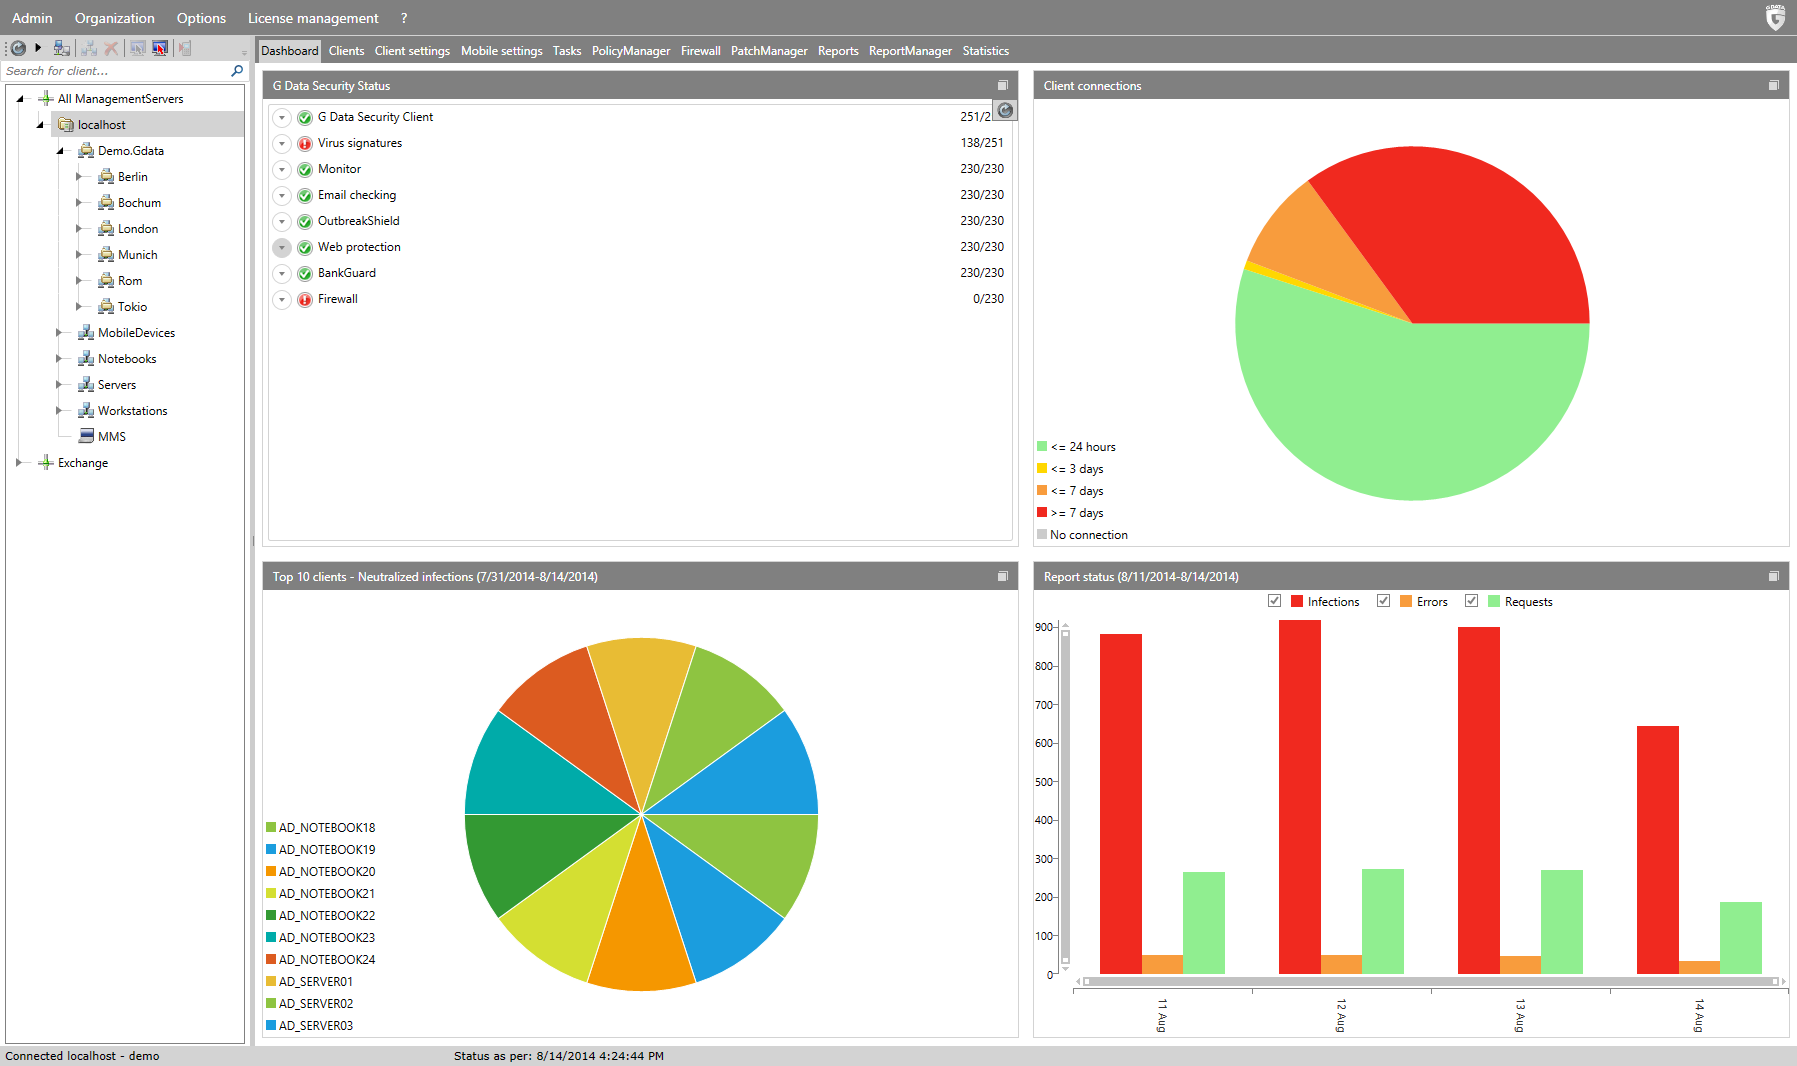This screenshot has width=1797, height=1066.
Task: Click the G Data shield logo
Action: (x=1775, y=17)
